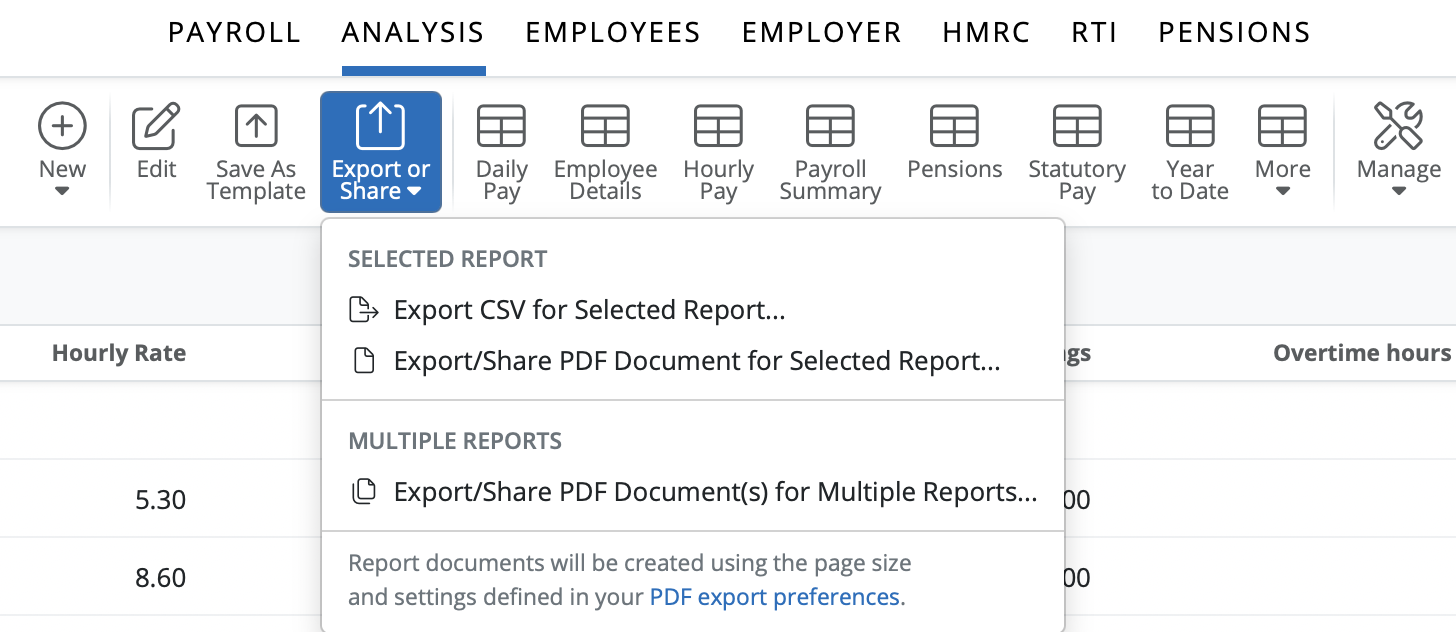Expand the More reports dropdown
The width and height of the screenshot is (1456, 632).
(1282, 150)
